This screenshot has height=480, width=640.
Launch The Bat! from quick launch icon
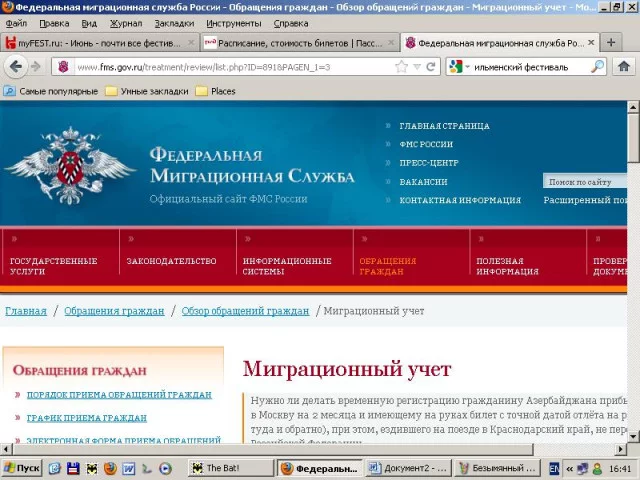click(x=92, y=468)
